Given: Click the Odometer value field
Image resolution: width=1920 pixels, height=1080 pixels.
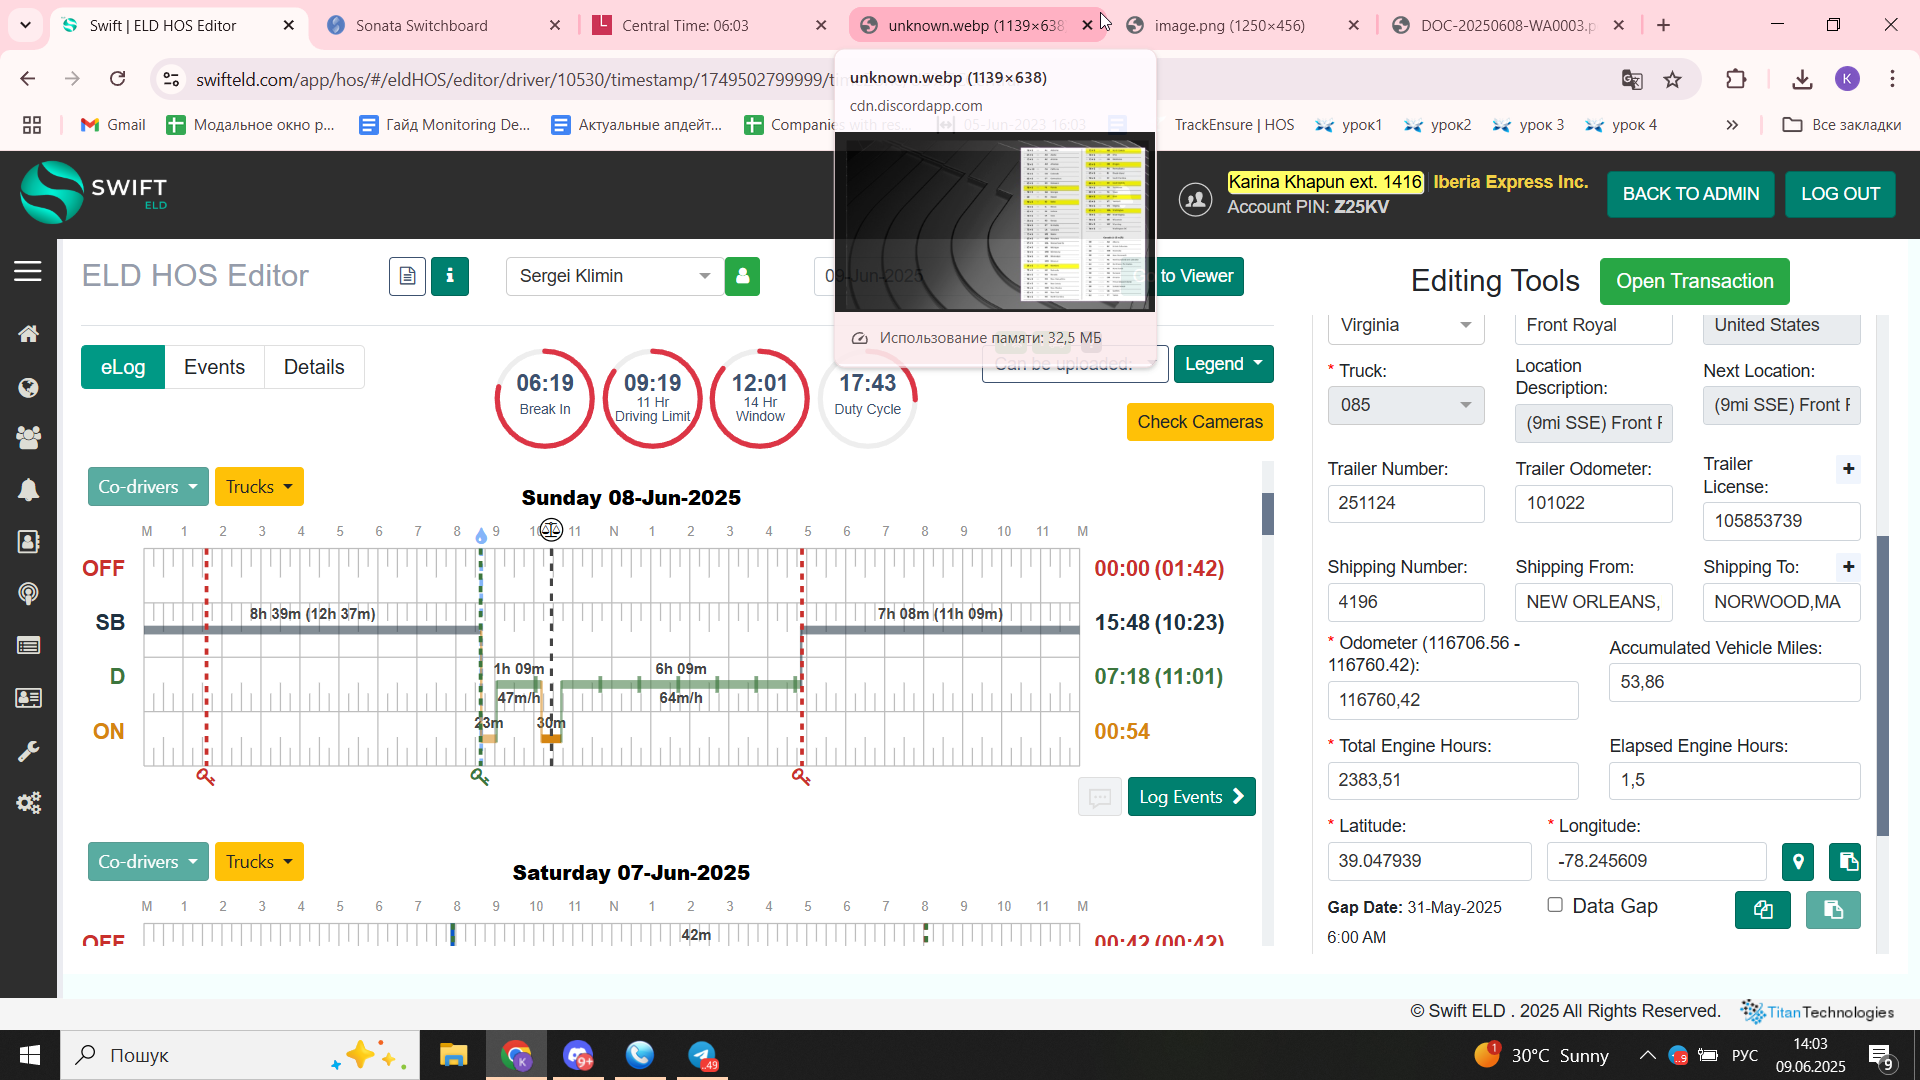Looking at the screenshot, I should point(1452,700).
